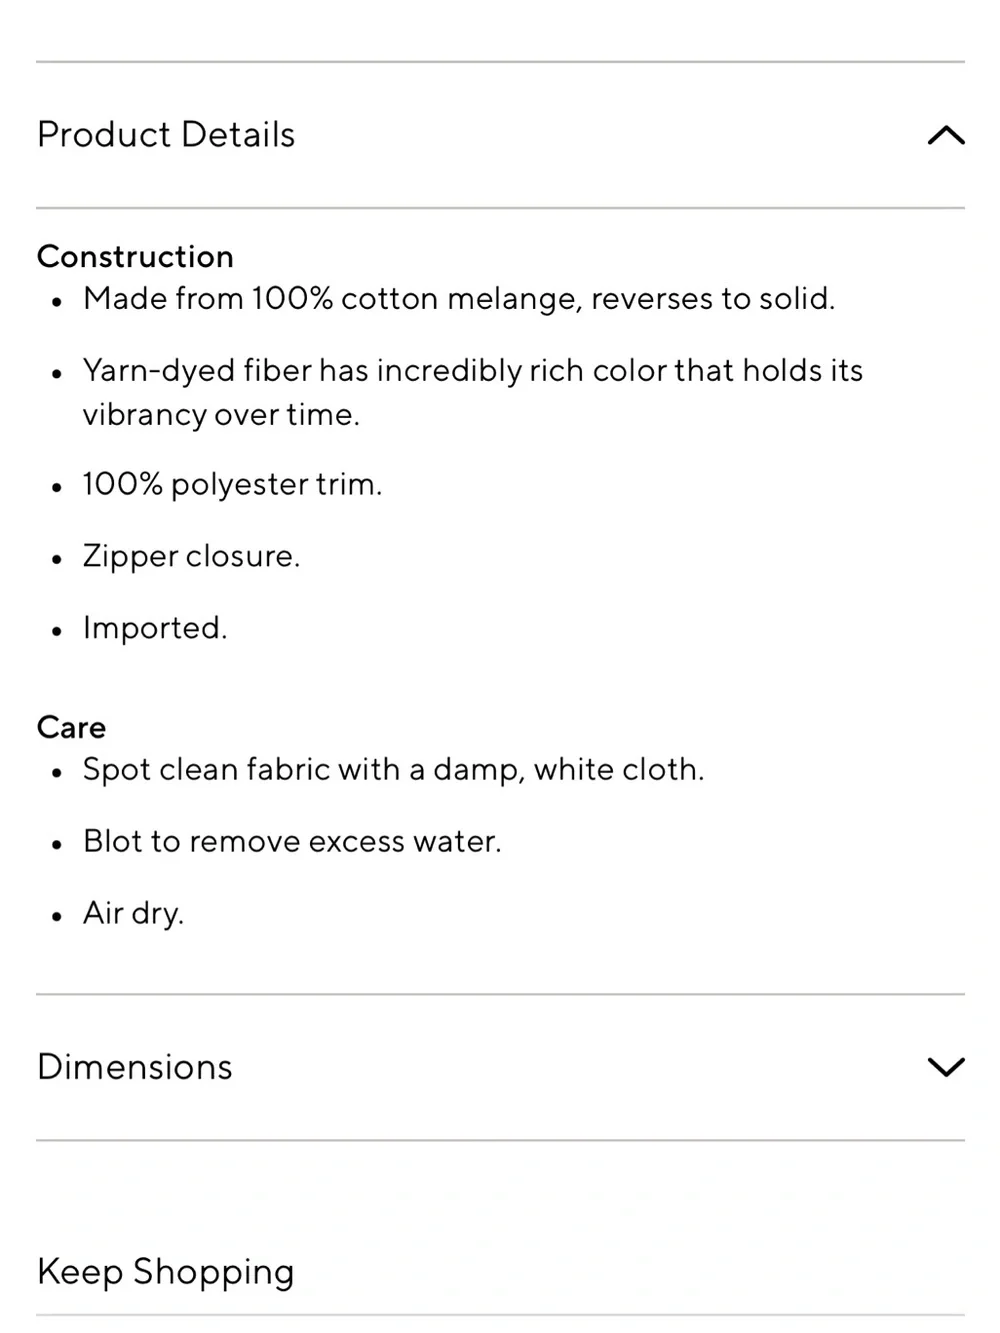Select the Blot to remove excess water text
The height and width of the screenshot is (1333, 1000).
click(292, 842)
